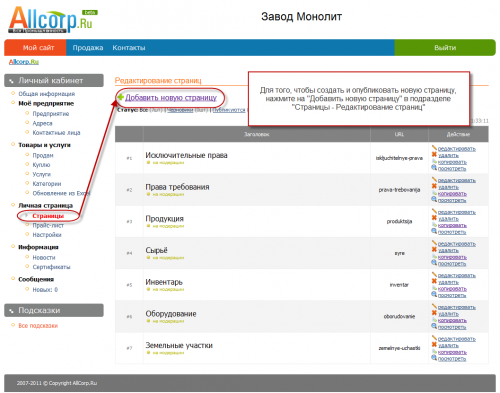Filter pages by the Черновики status link

[180, 110]
